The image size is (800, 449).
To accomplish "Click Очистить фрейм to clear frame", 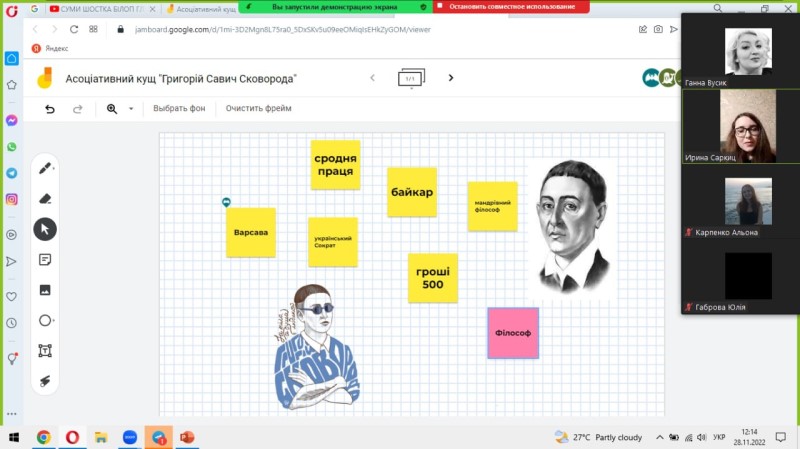I will (x=259, y=108).
